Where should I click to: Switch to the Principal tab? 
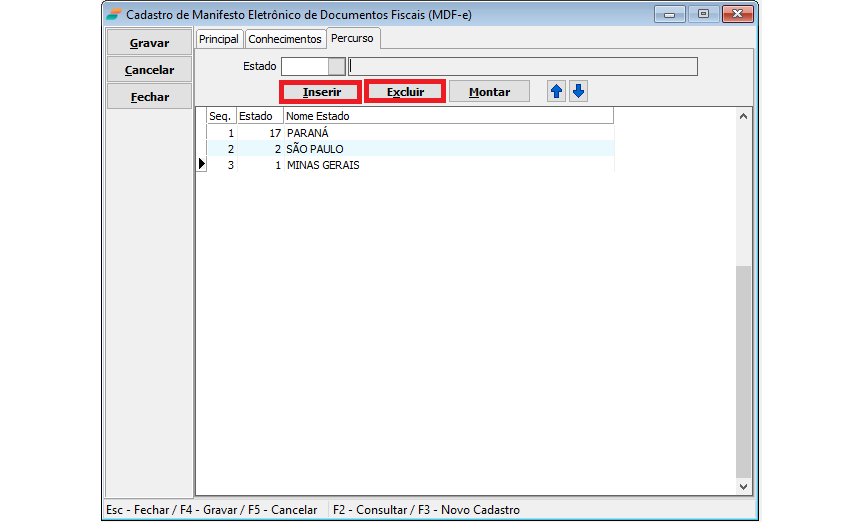[219, 39]
